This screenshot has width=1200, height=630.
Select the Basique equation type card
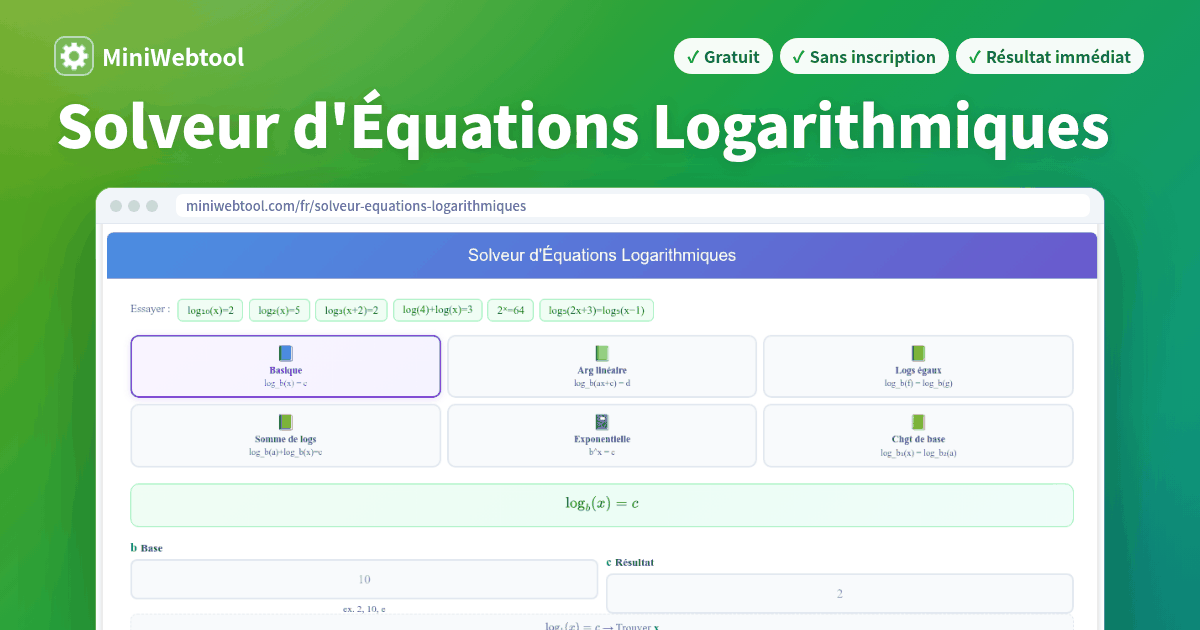pos(285,366)
